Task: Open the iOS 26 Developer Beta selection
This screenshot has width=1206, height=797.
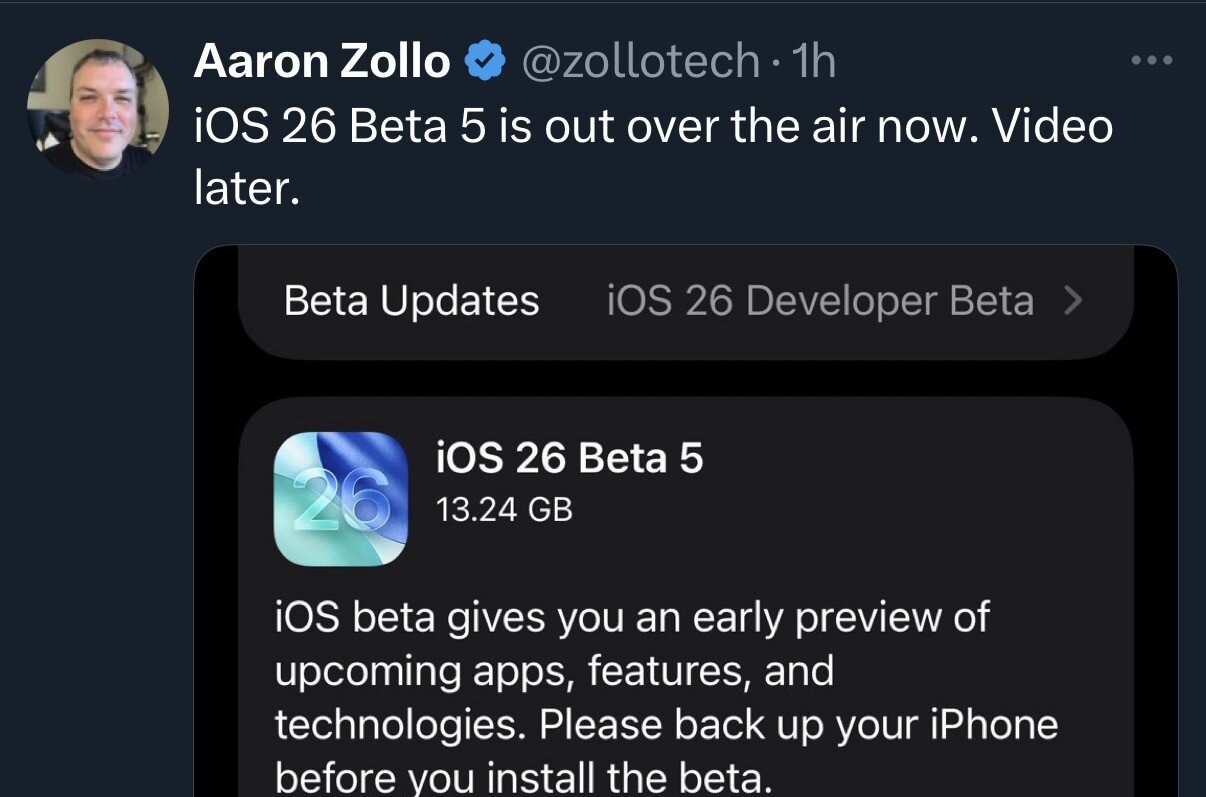Action: 820,301
